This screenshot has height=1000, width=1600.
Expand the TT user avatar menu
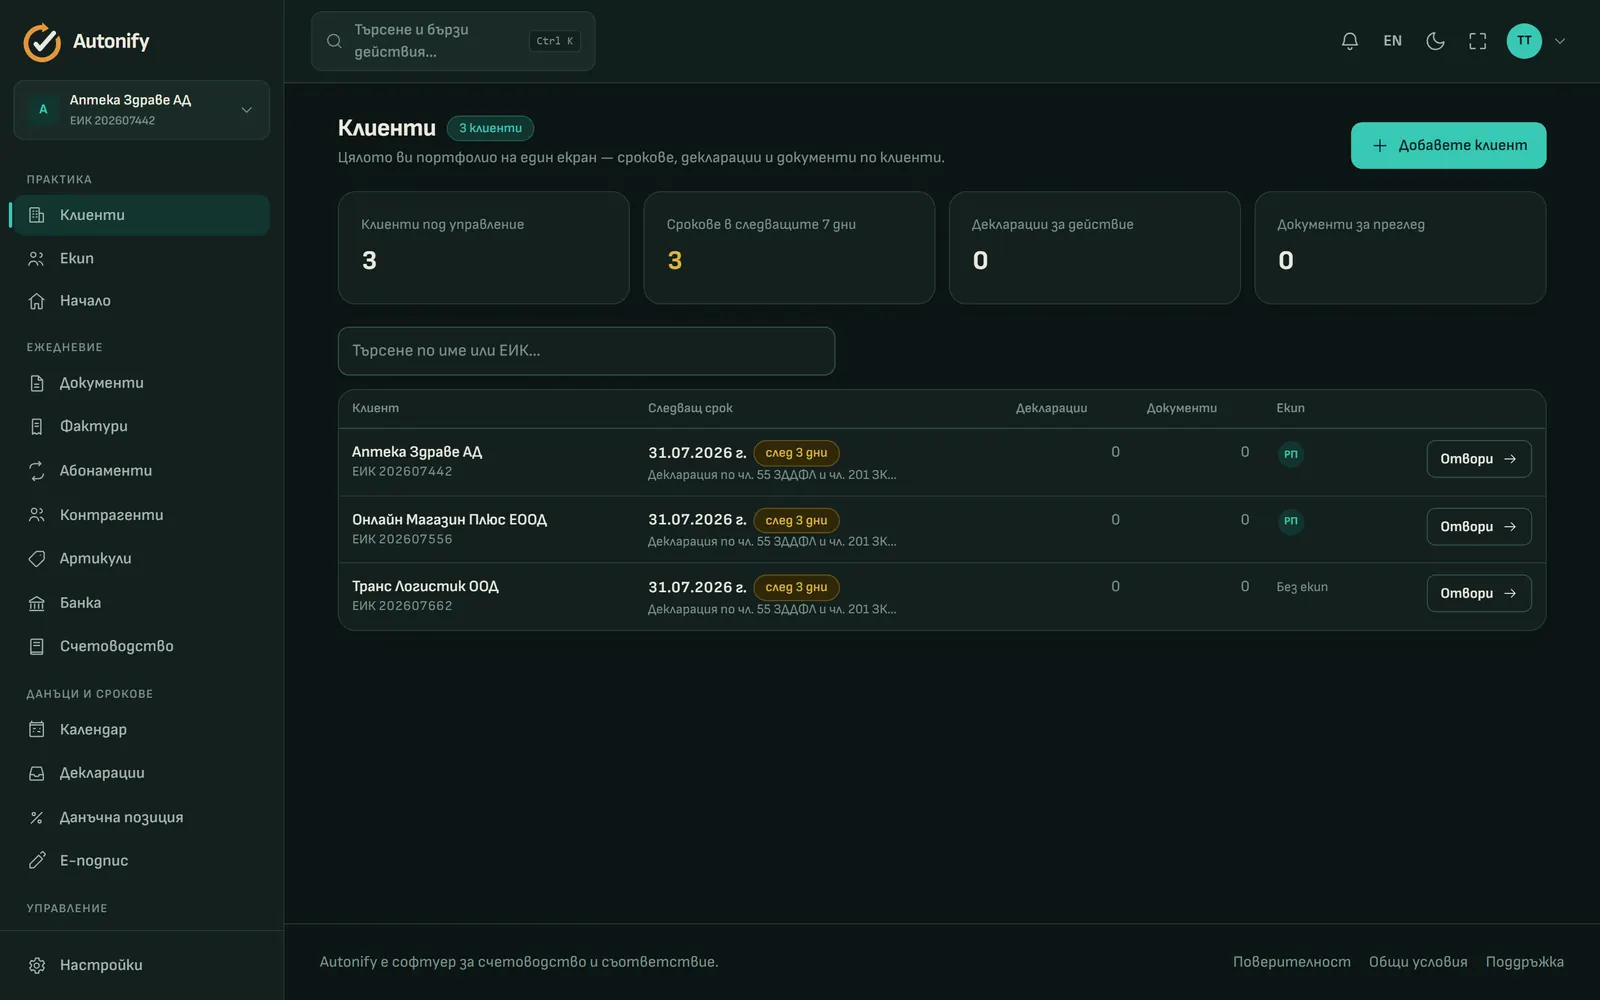tap(1536, 41)
